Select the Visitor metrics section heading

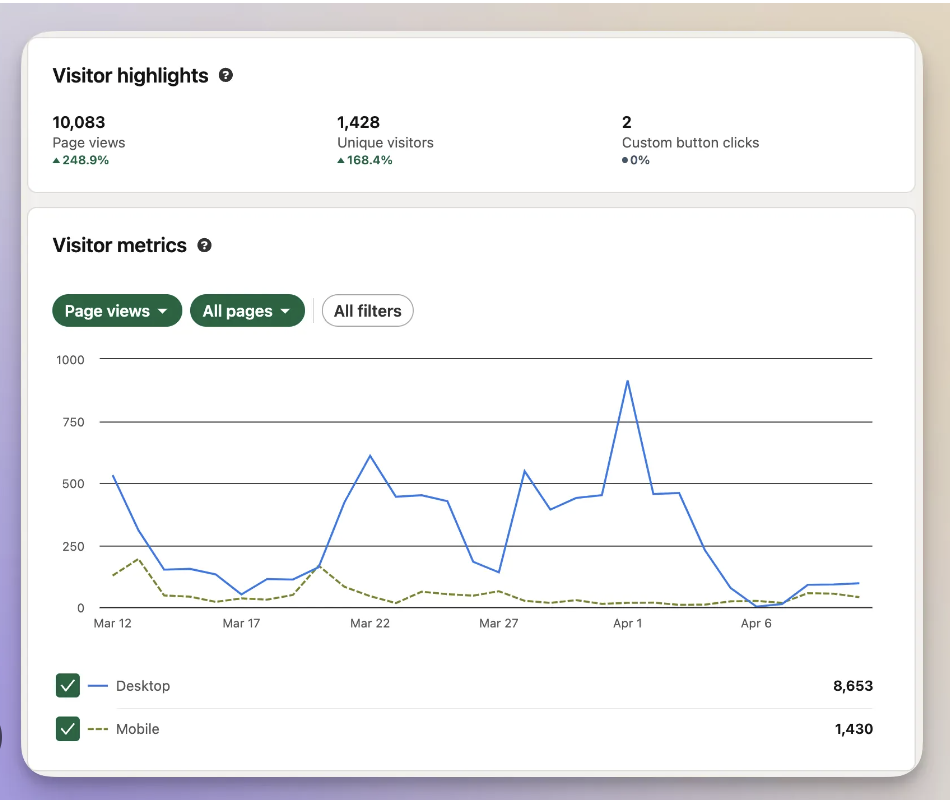(120, 245)
